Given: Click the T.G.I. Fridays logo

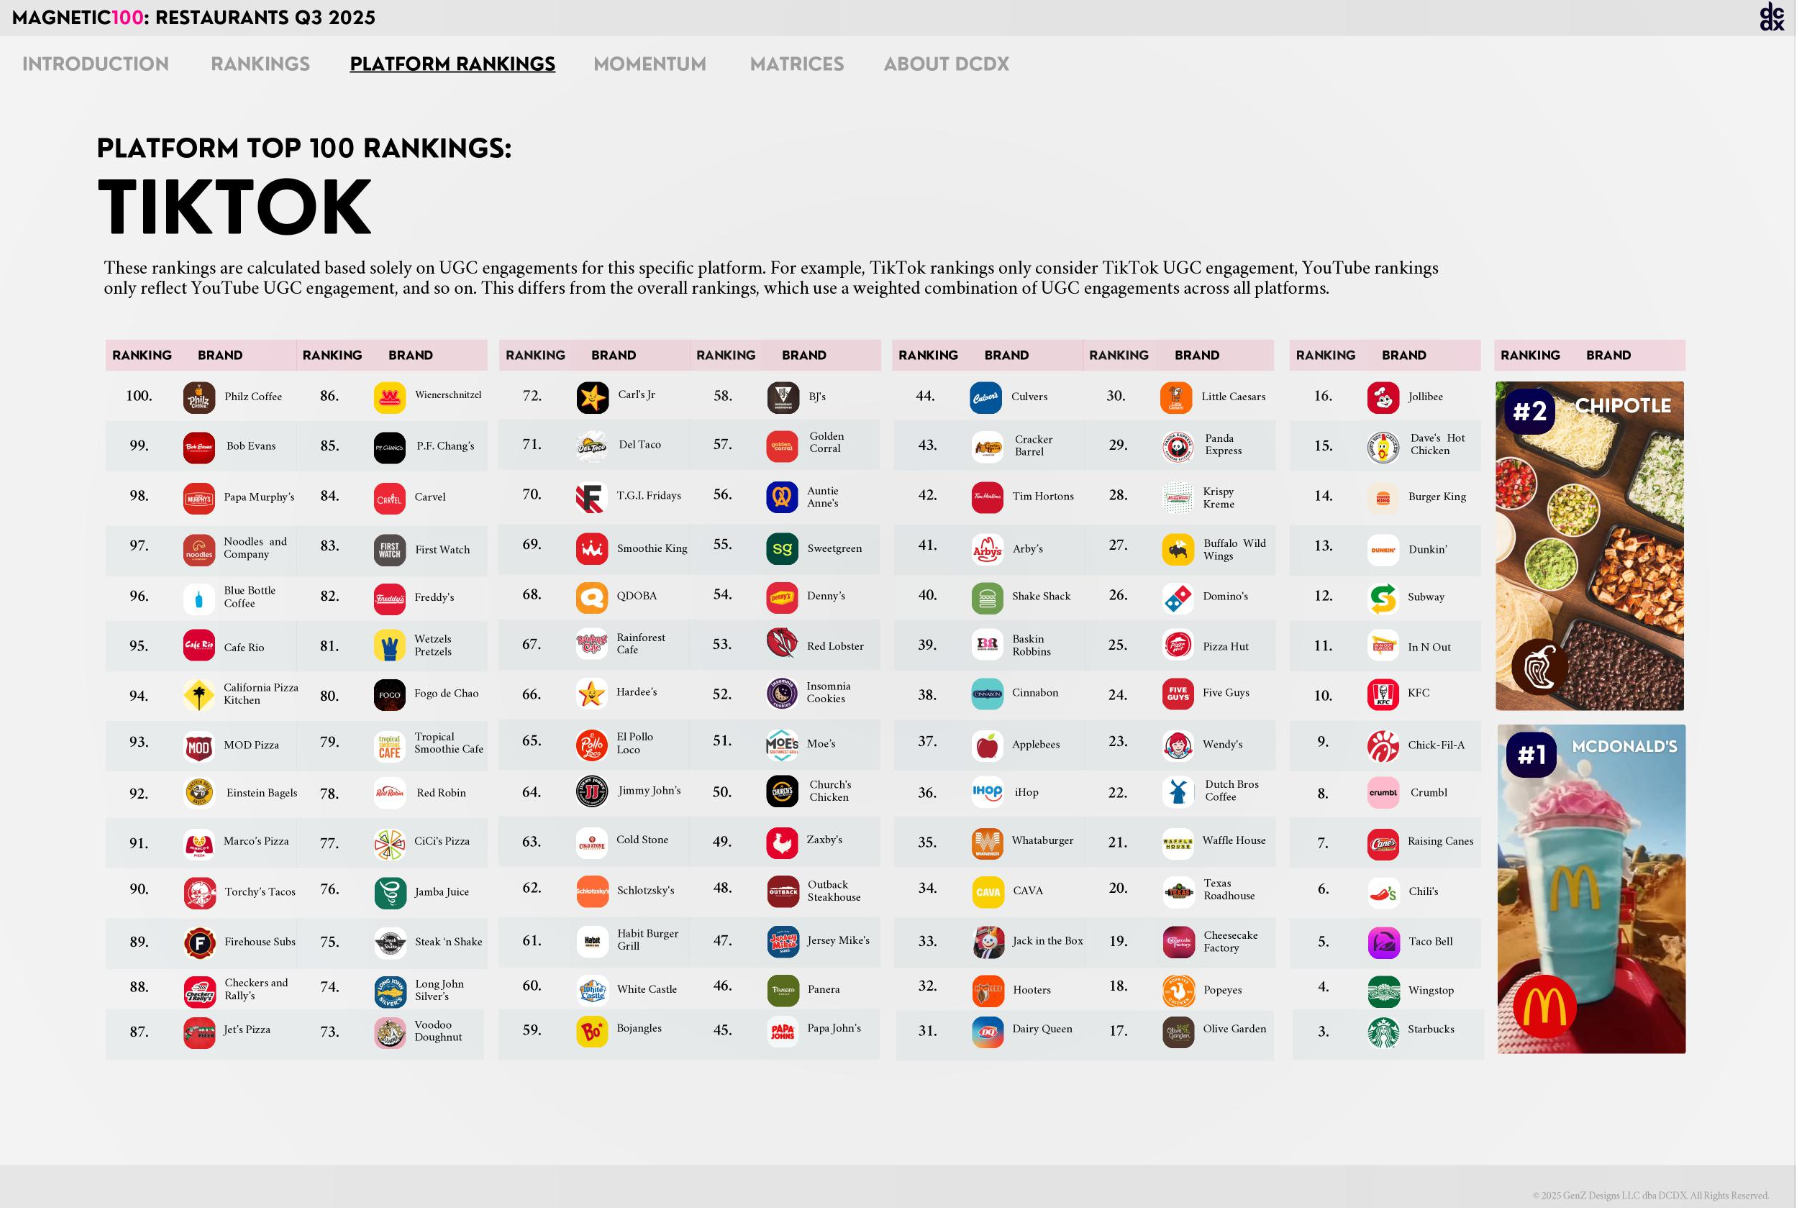Looking at the screenshot, I should pos(592,496).
